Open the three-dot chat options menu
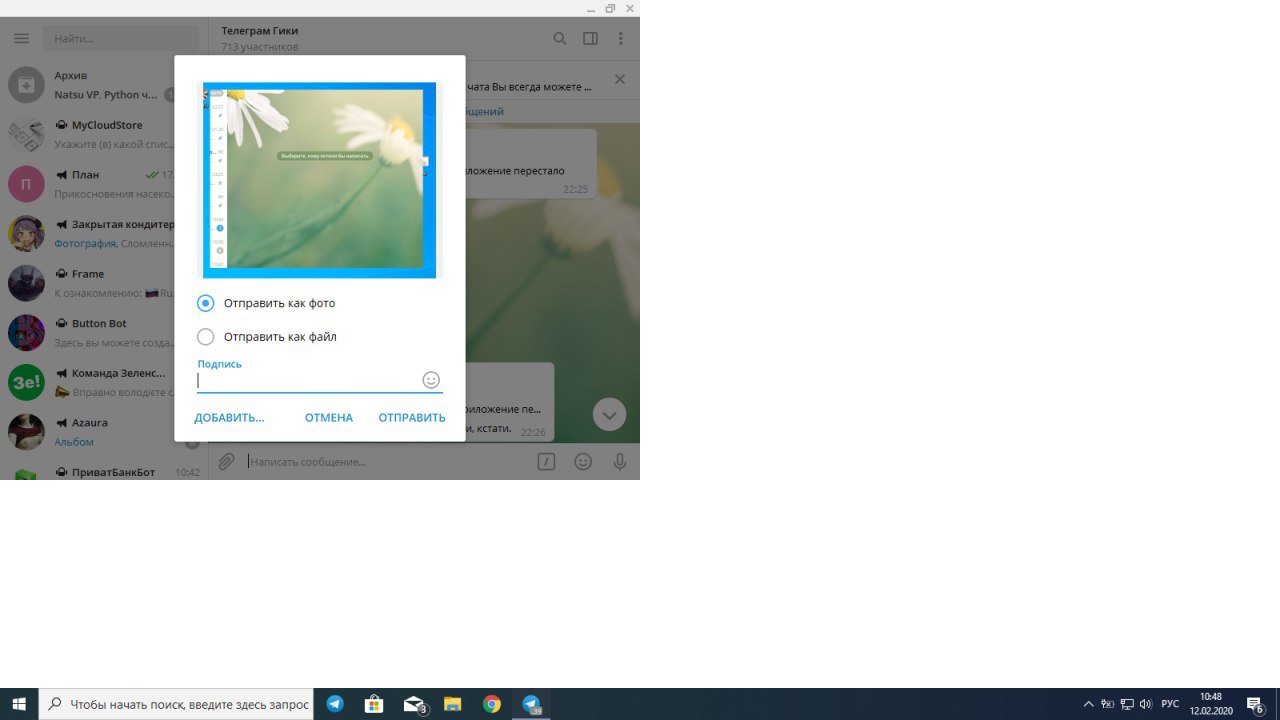The width and height of the screenshot is (1280, 720). tap(621, 39)
